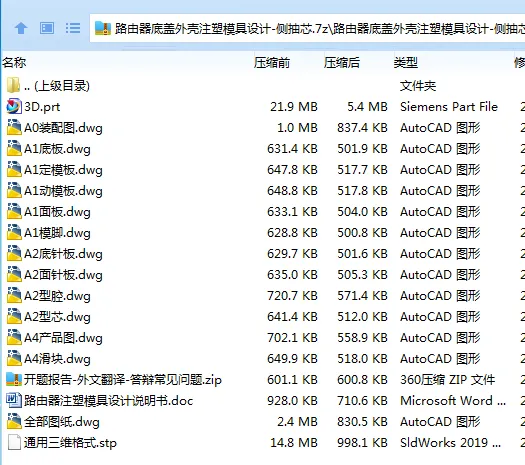Click the file name 全部图纸.dwg
This screenshot has width=525, height=465.
[62, 422]
